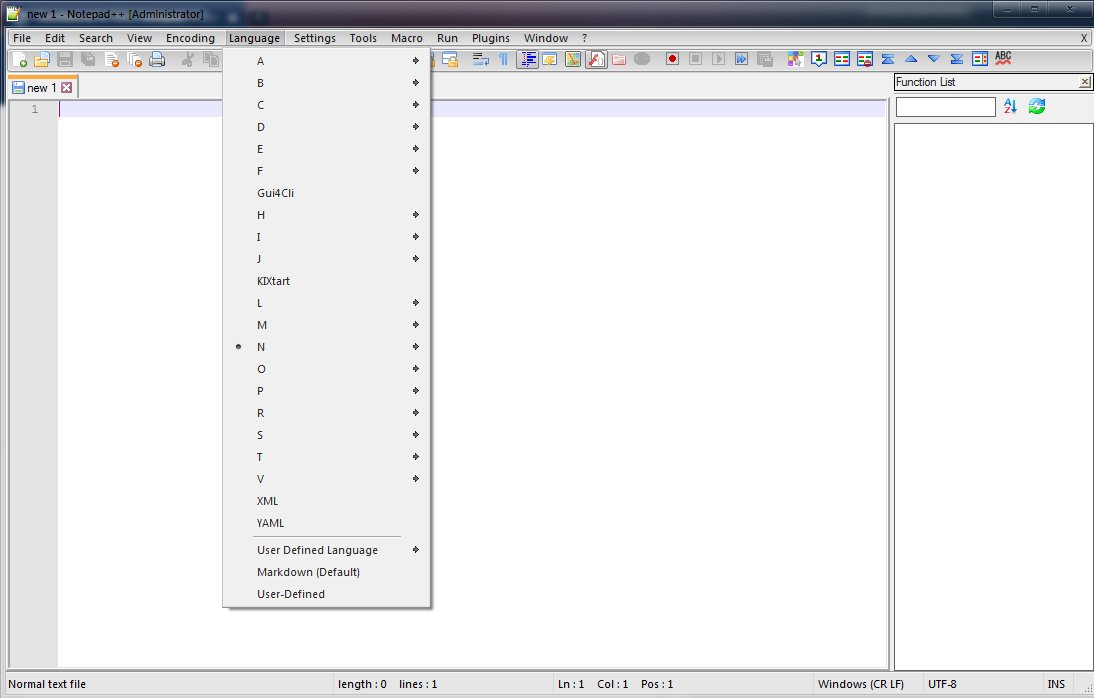Open the ? help menu
1094x698 pixels.
tap(585, 38)
